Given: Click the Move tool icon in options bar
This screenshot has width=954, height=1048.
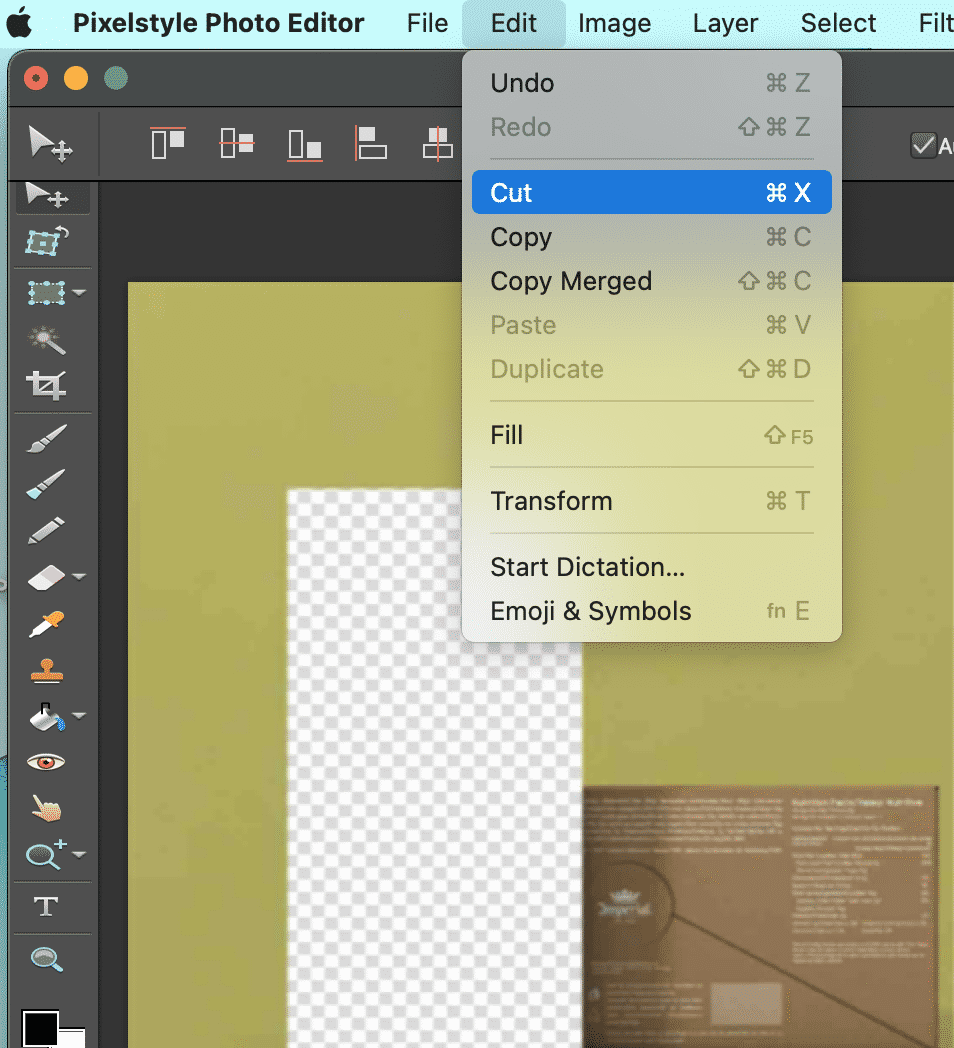Looking at the screenshot, I should [x=50, y=143].
